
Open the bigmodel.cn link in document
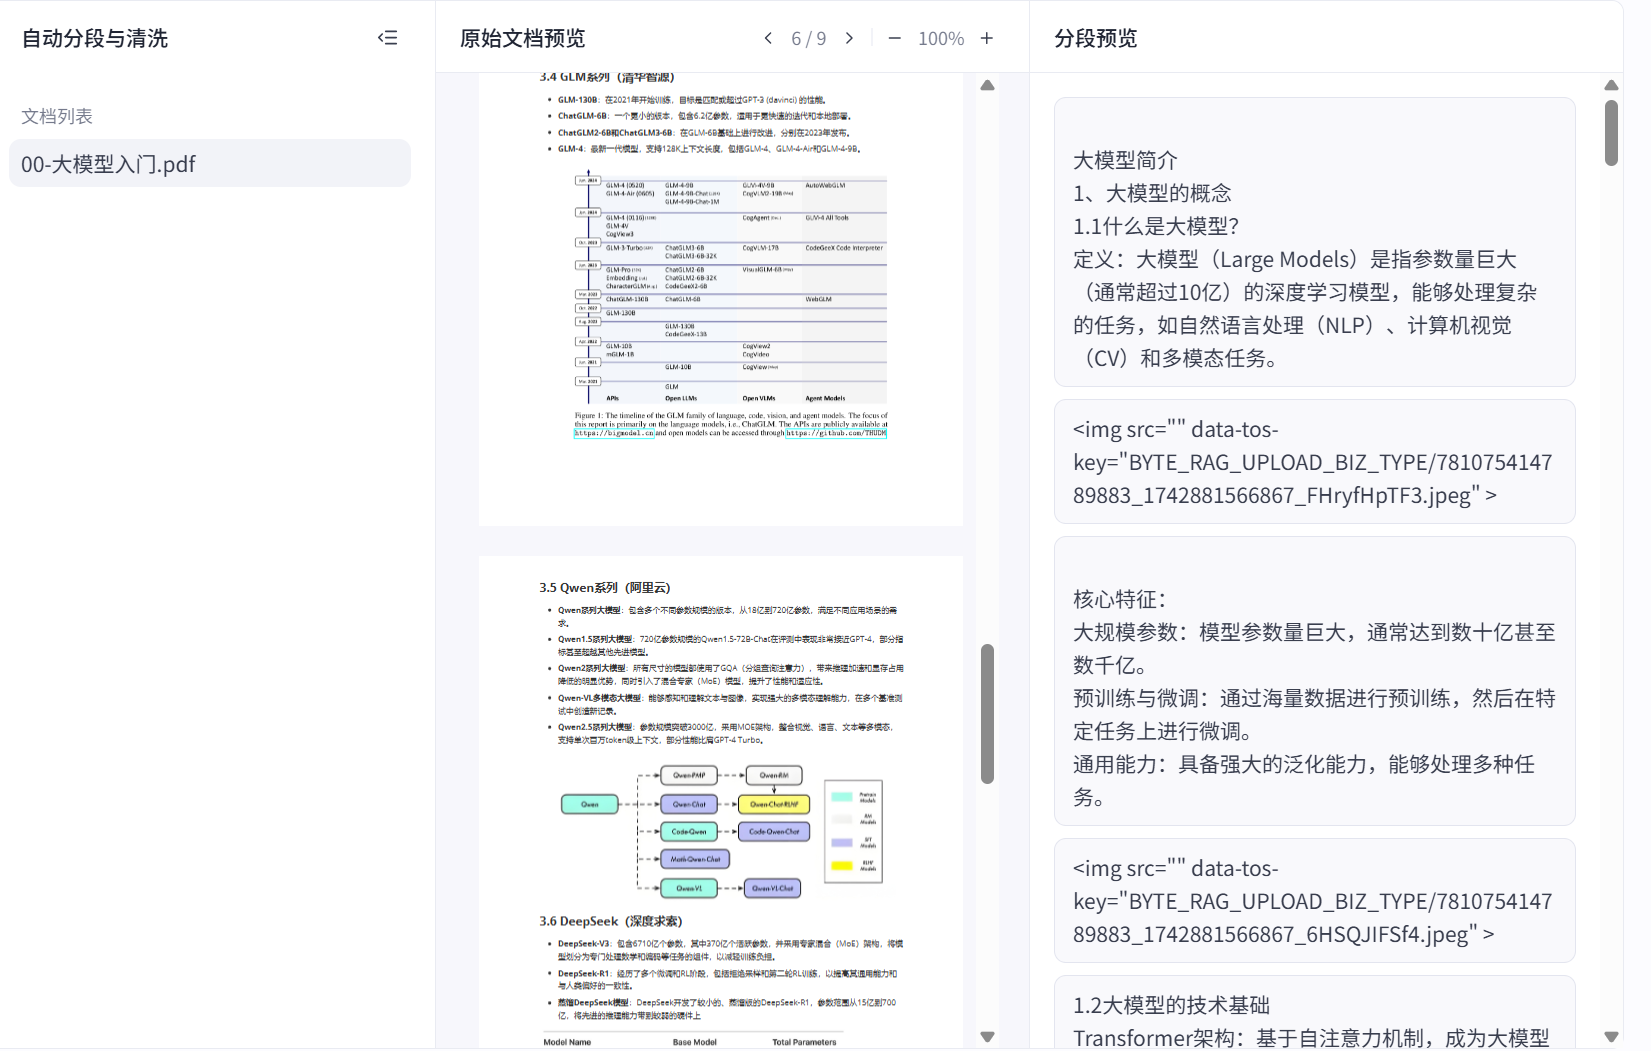(x=614, y=433)
